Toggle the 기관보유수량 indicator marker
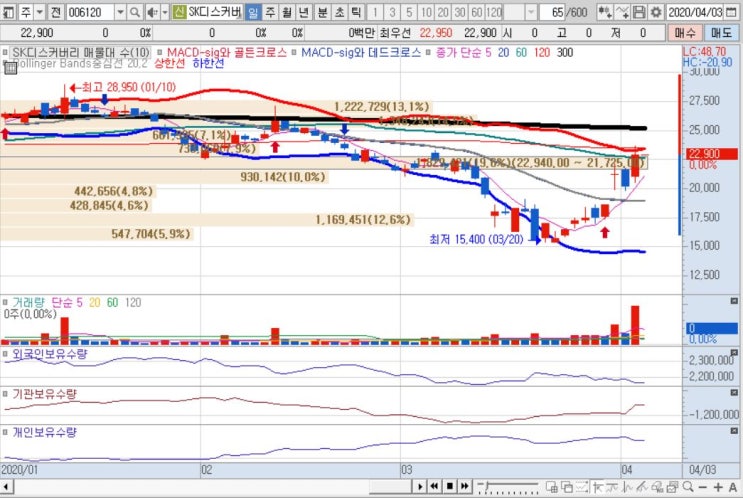 [x=5, y=394]
